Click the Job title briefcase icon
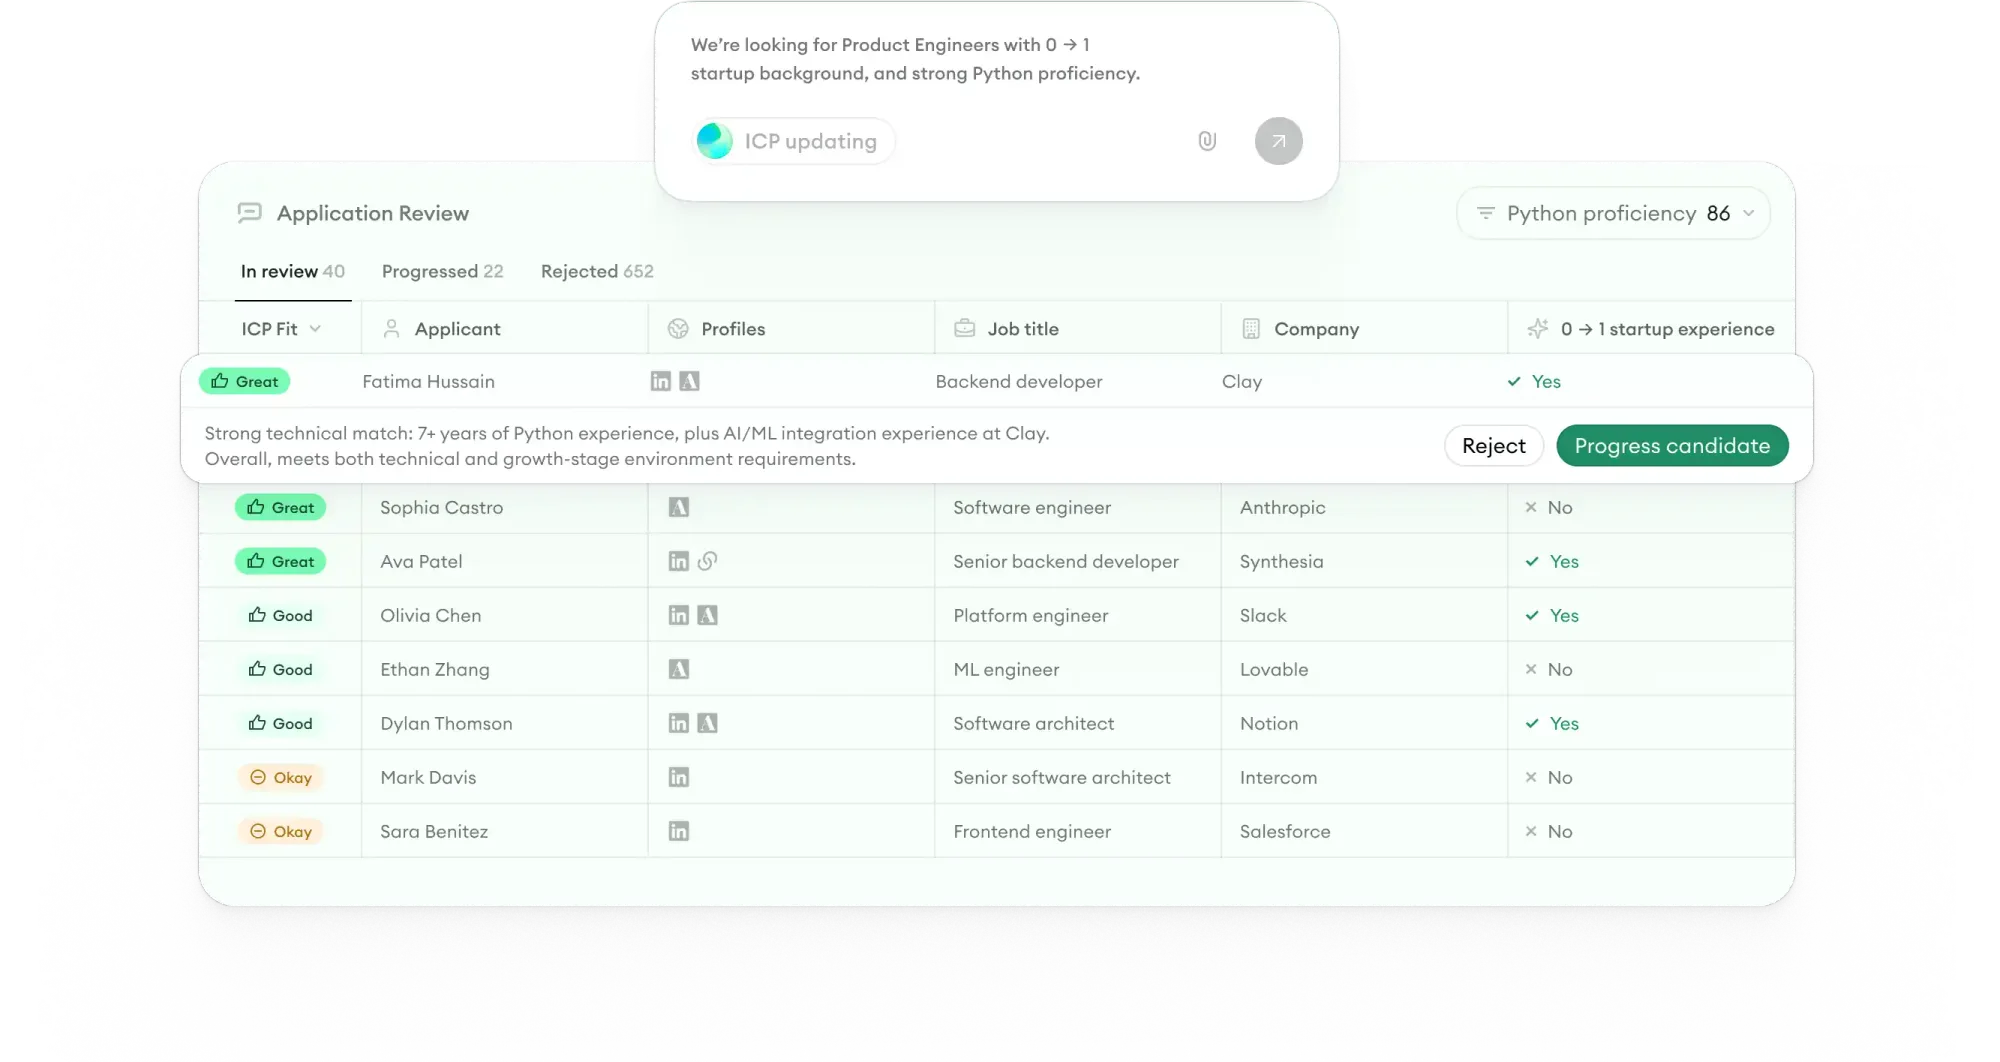This screenshot has height=1062, width=2000. coord(964,328)
